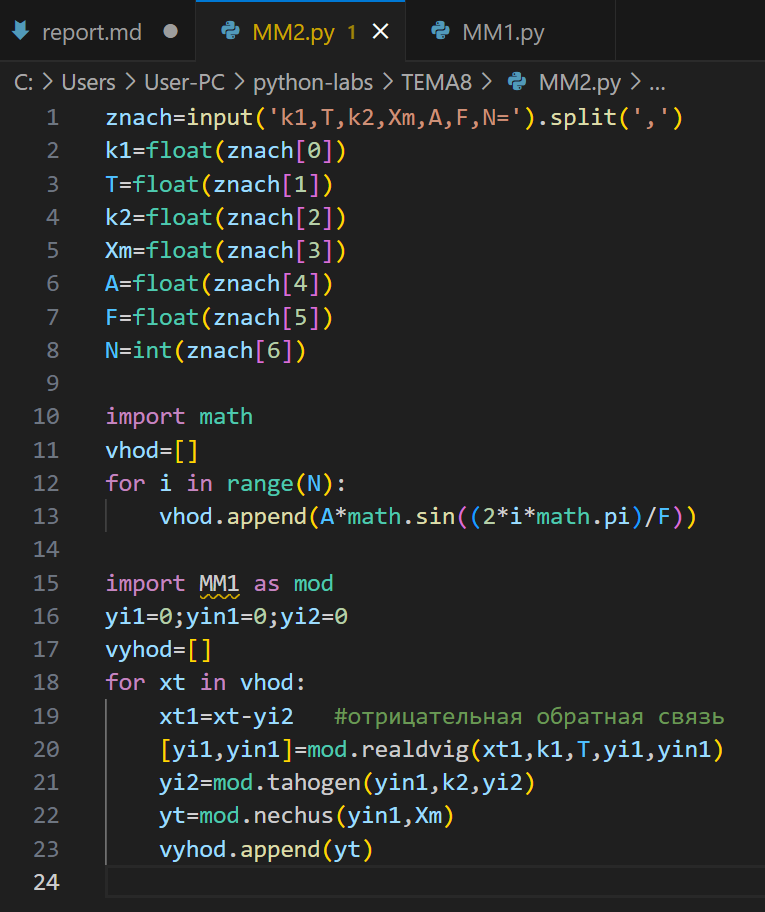Click the Python file icon in breadcrumb

coord(517,82)
